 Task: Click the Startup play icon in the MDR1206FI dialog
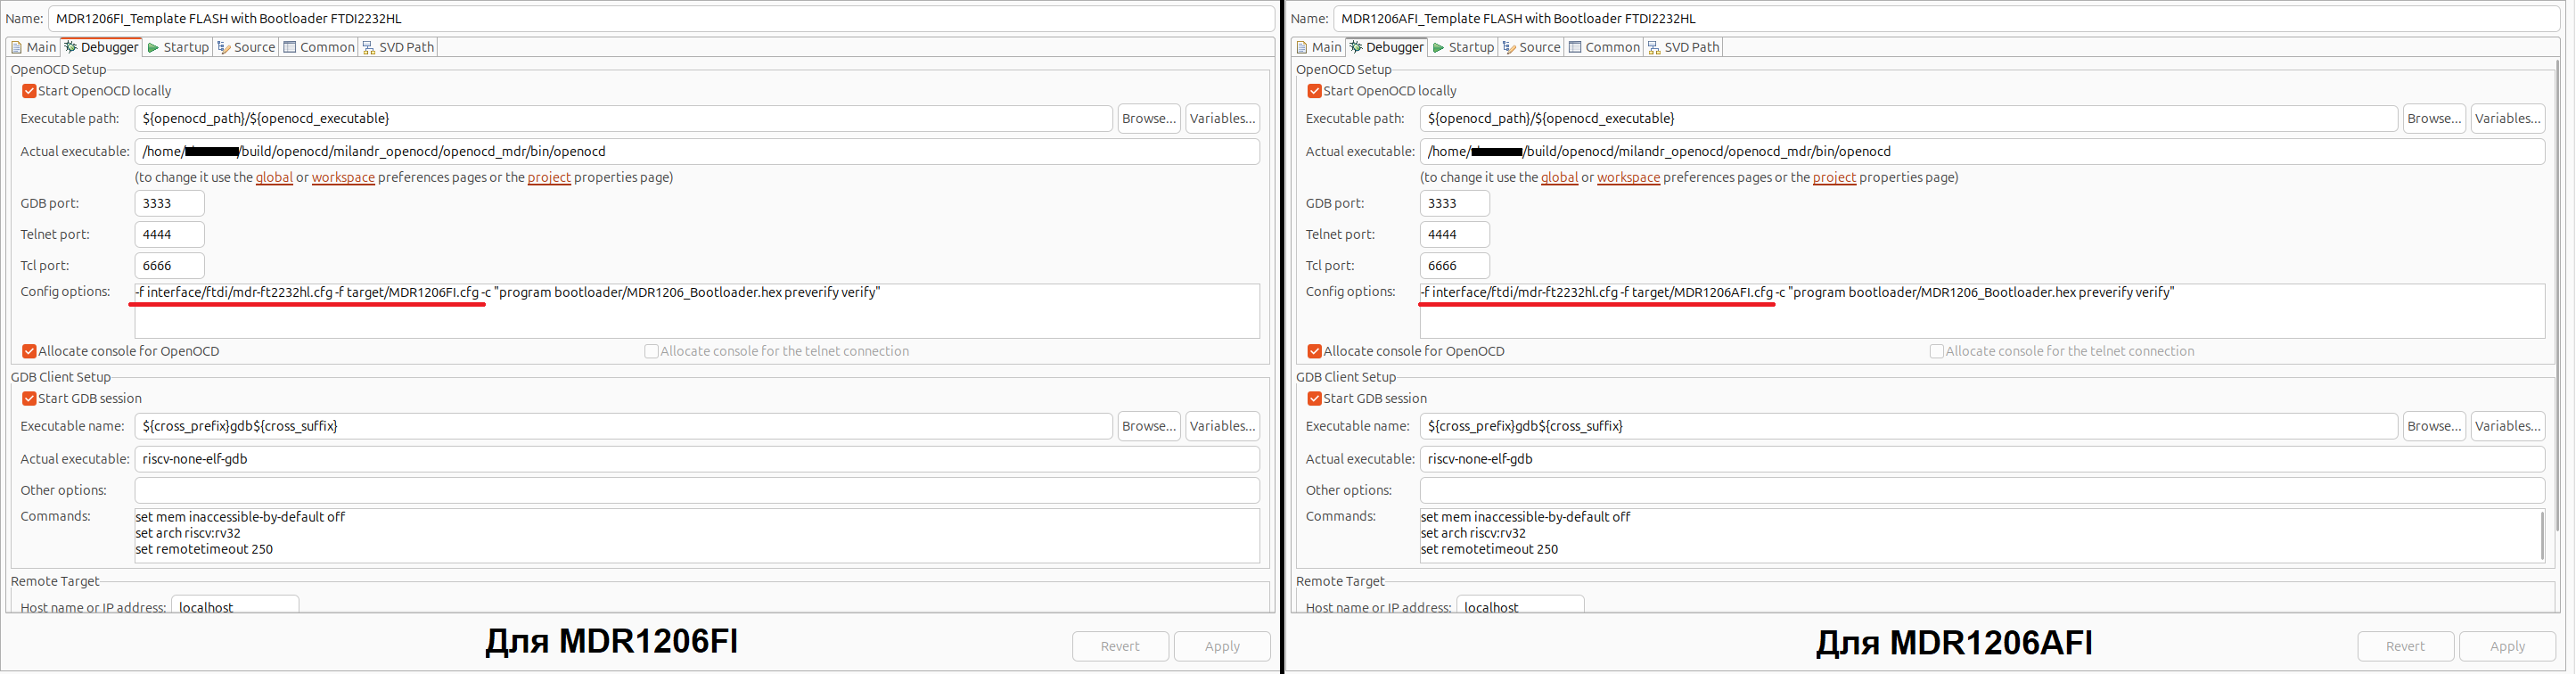pos(153,47)
